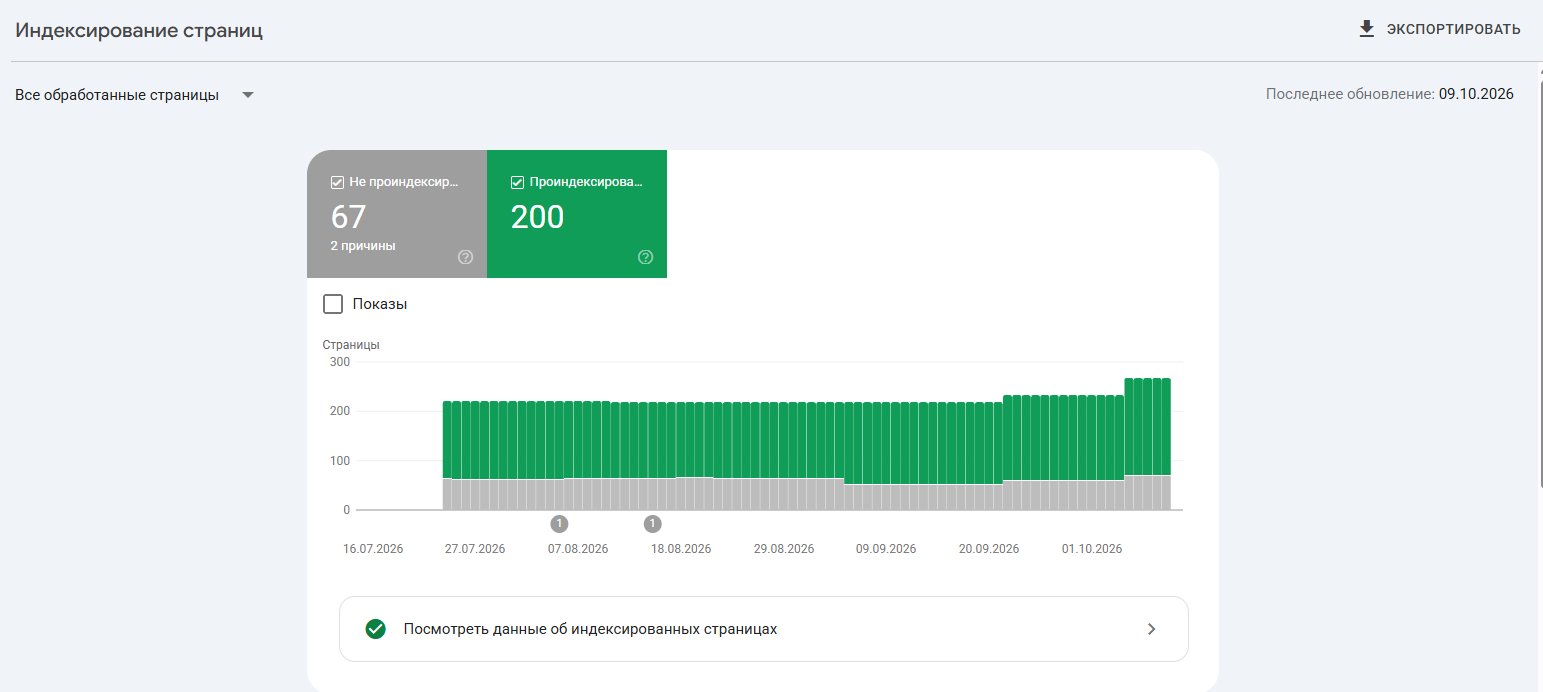Select the green indexed 200 card
Image resolution: width=1543 pixels, height=692 pixels.
577,214
